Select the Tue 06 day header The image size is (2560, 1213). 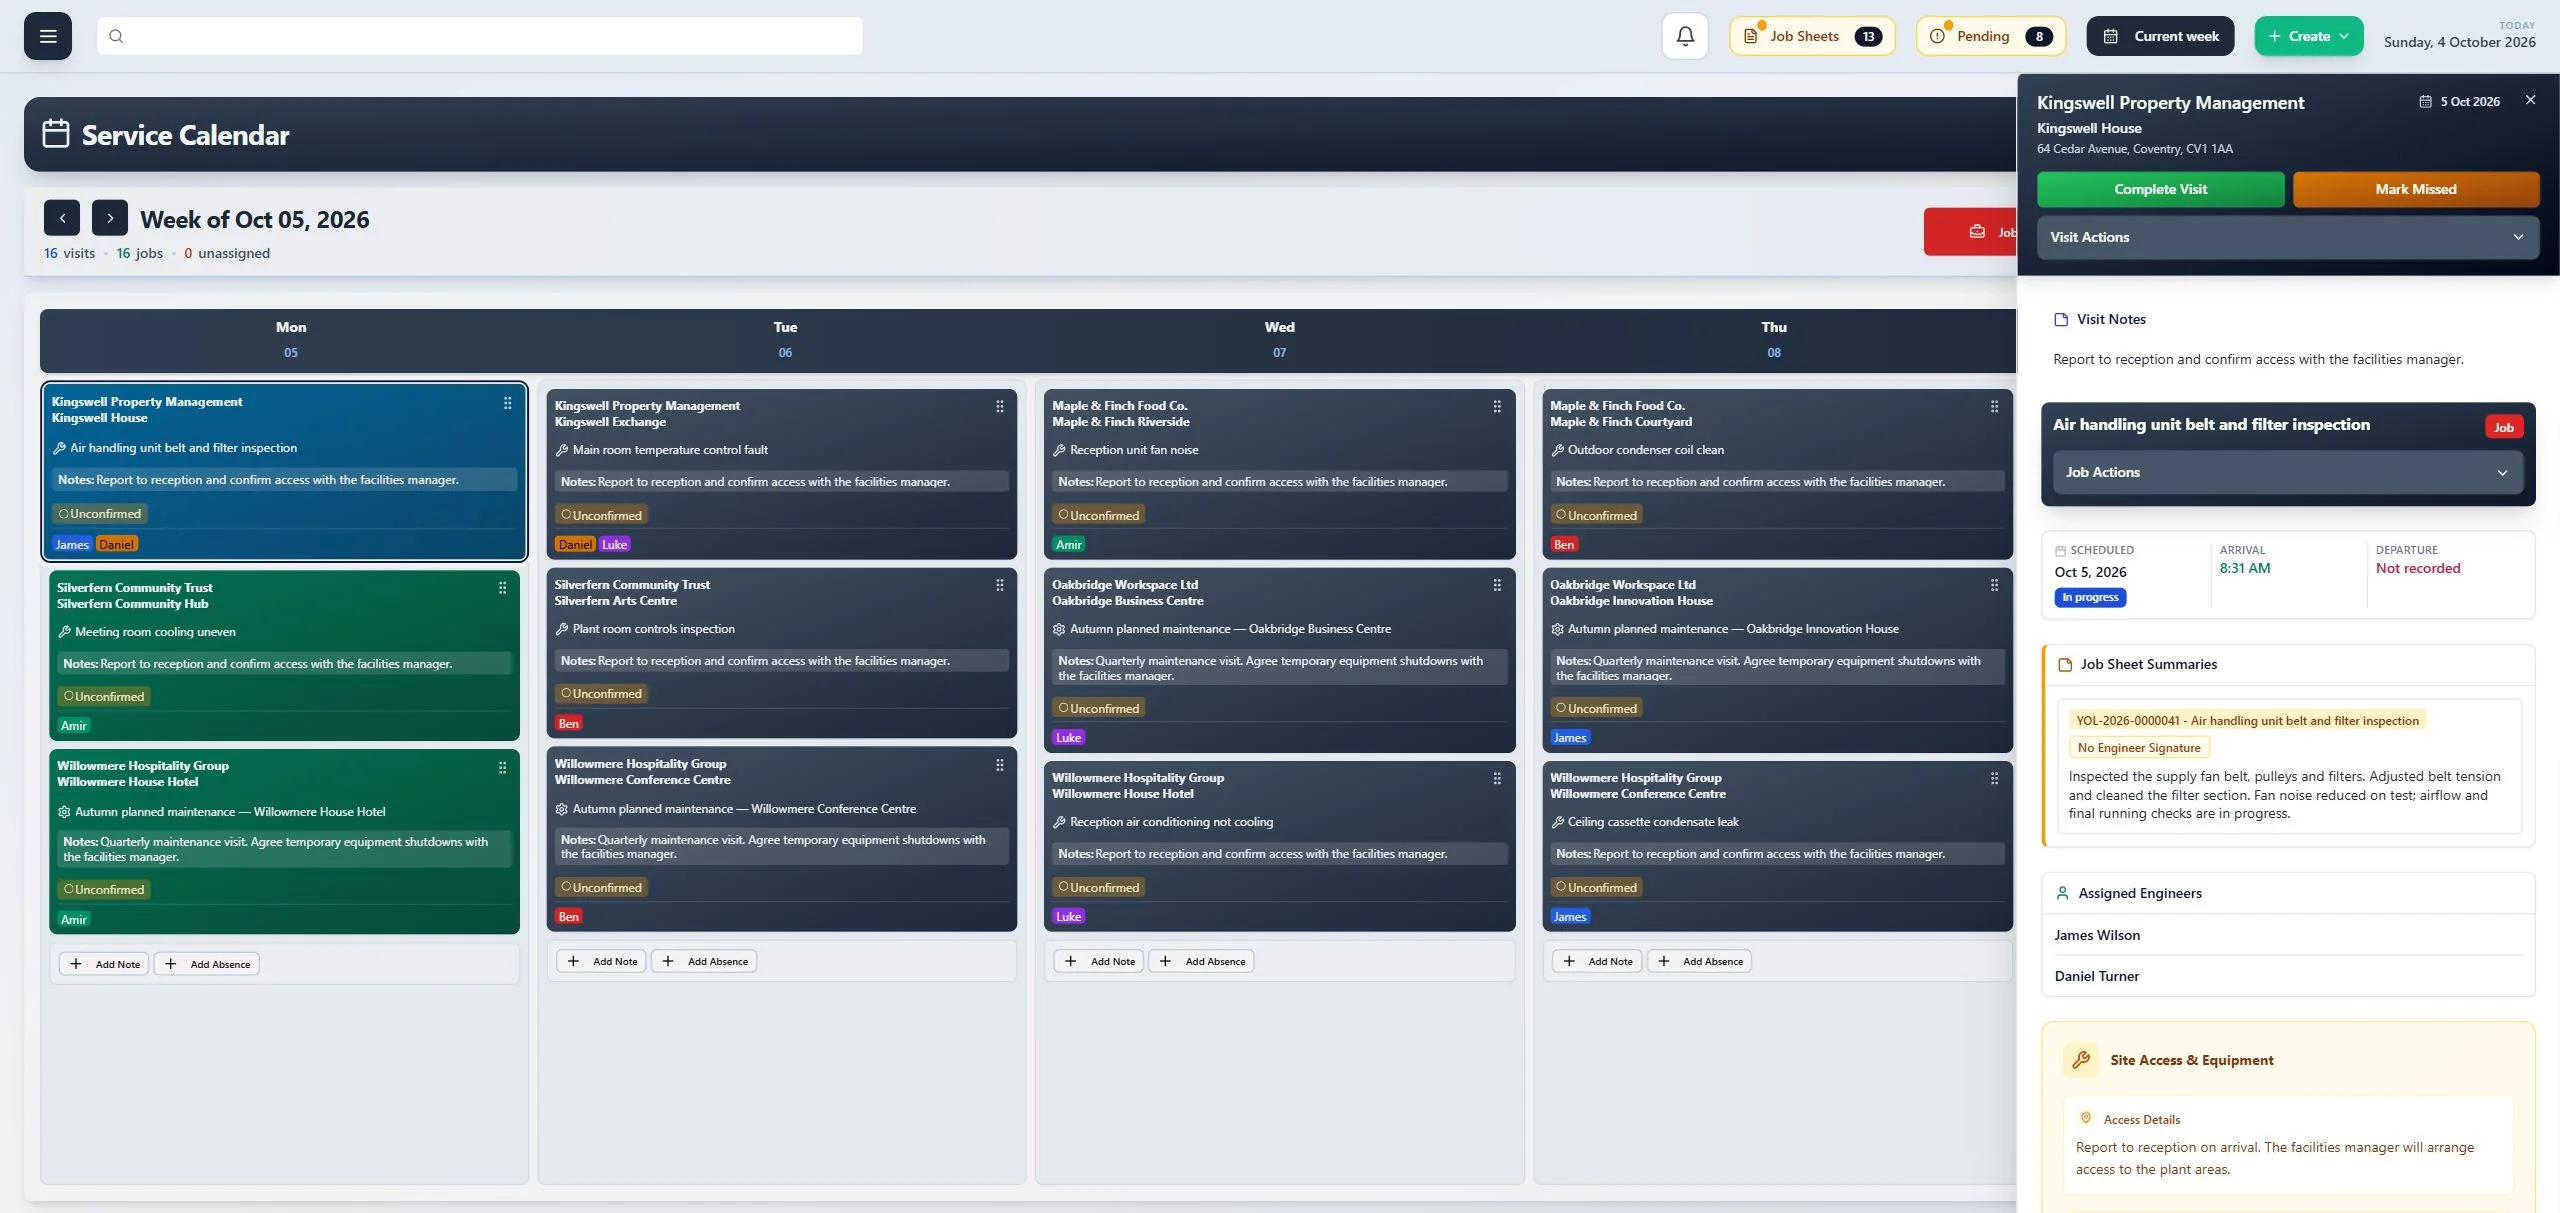(785, 340)
